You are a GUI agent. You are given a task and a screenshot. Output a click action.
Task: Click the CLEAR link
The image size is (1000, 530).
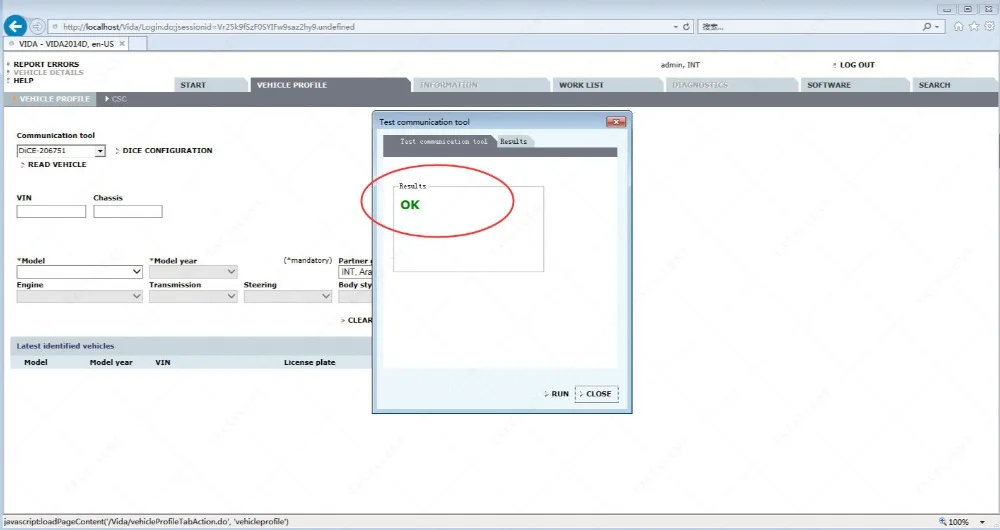point(360,320)
